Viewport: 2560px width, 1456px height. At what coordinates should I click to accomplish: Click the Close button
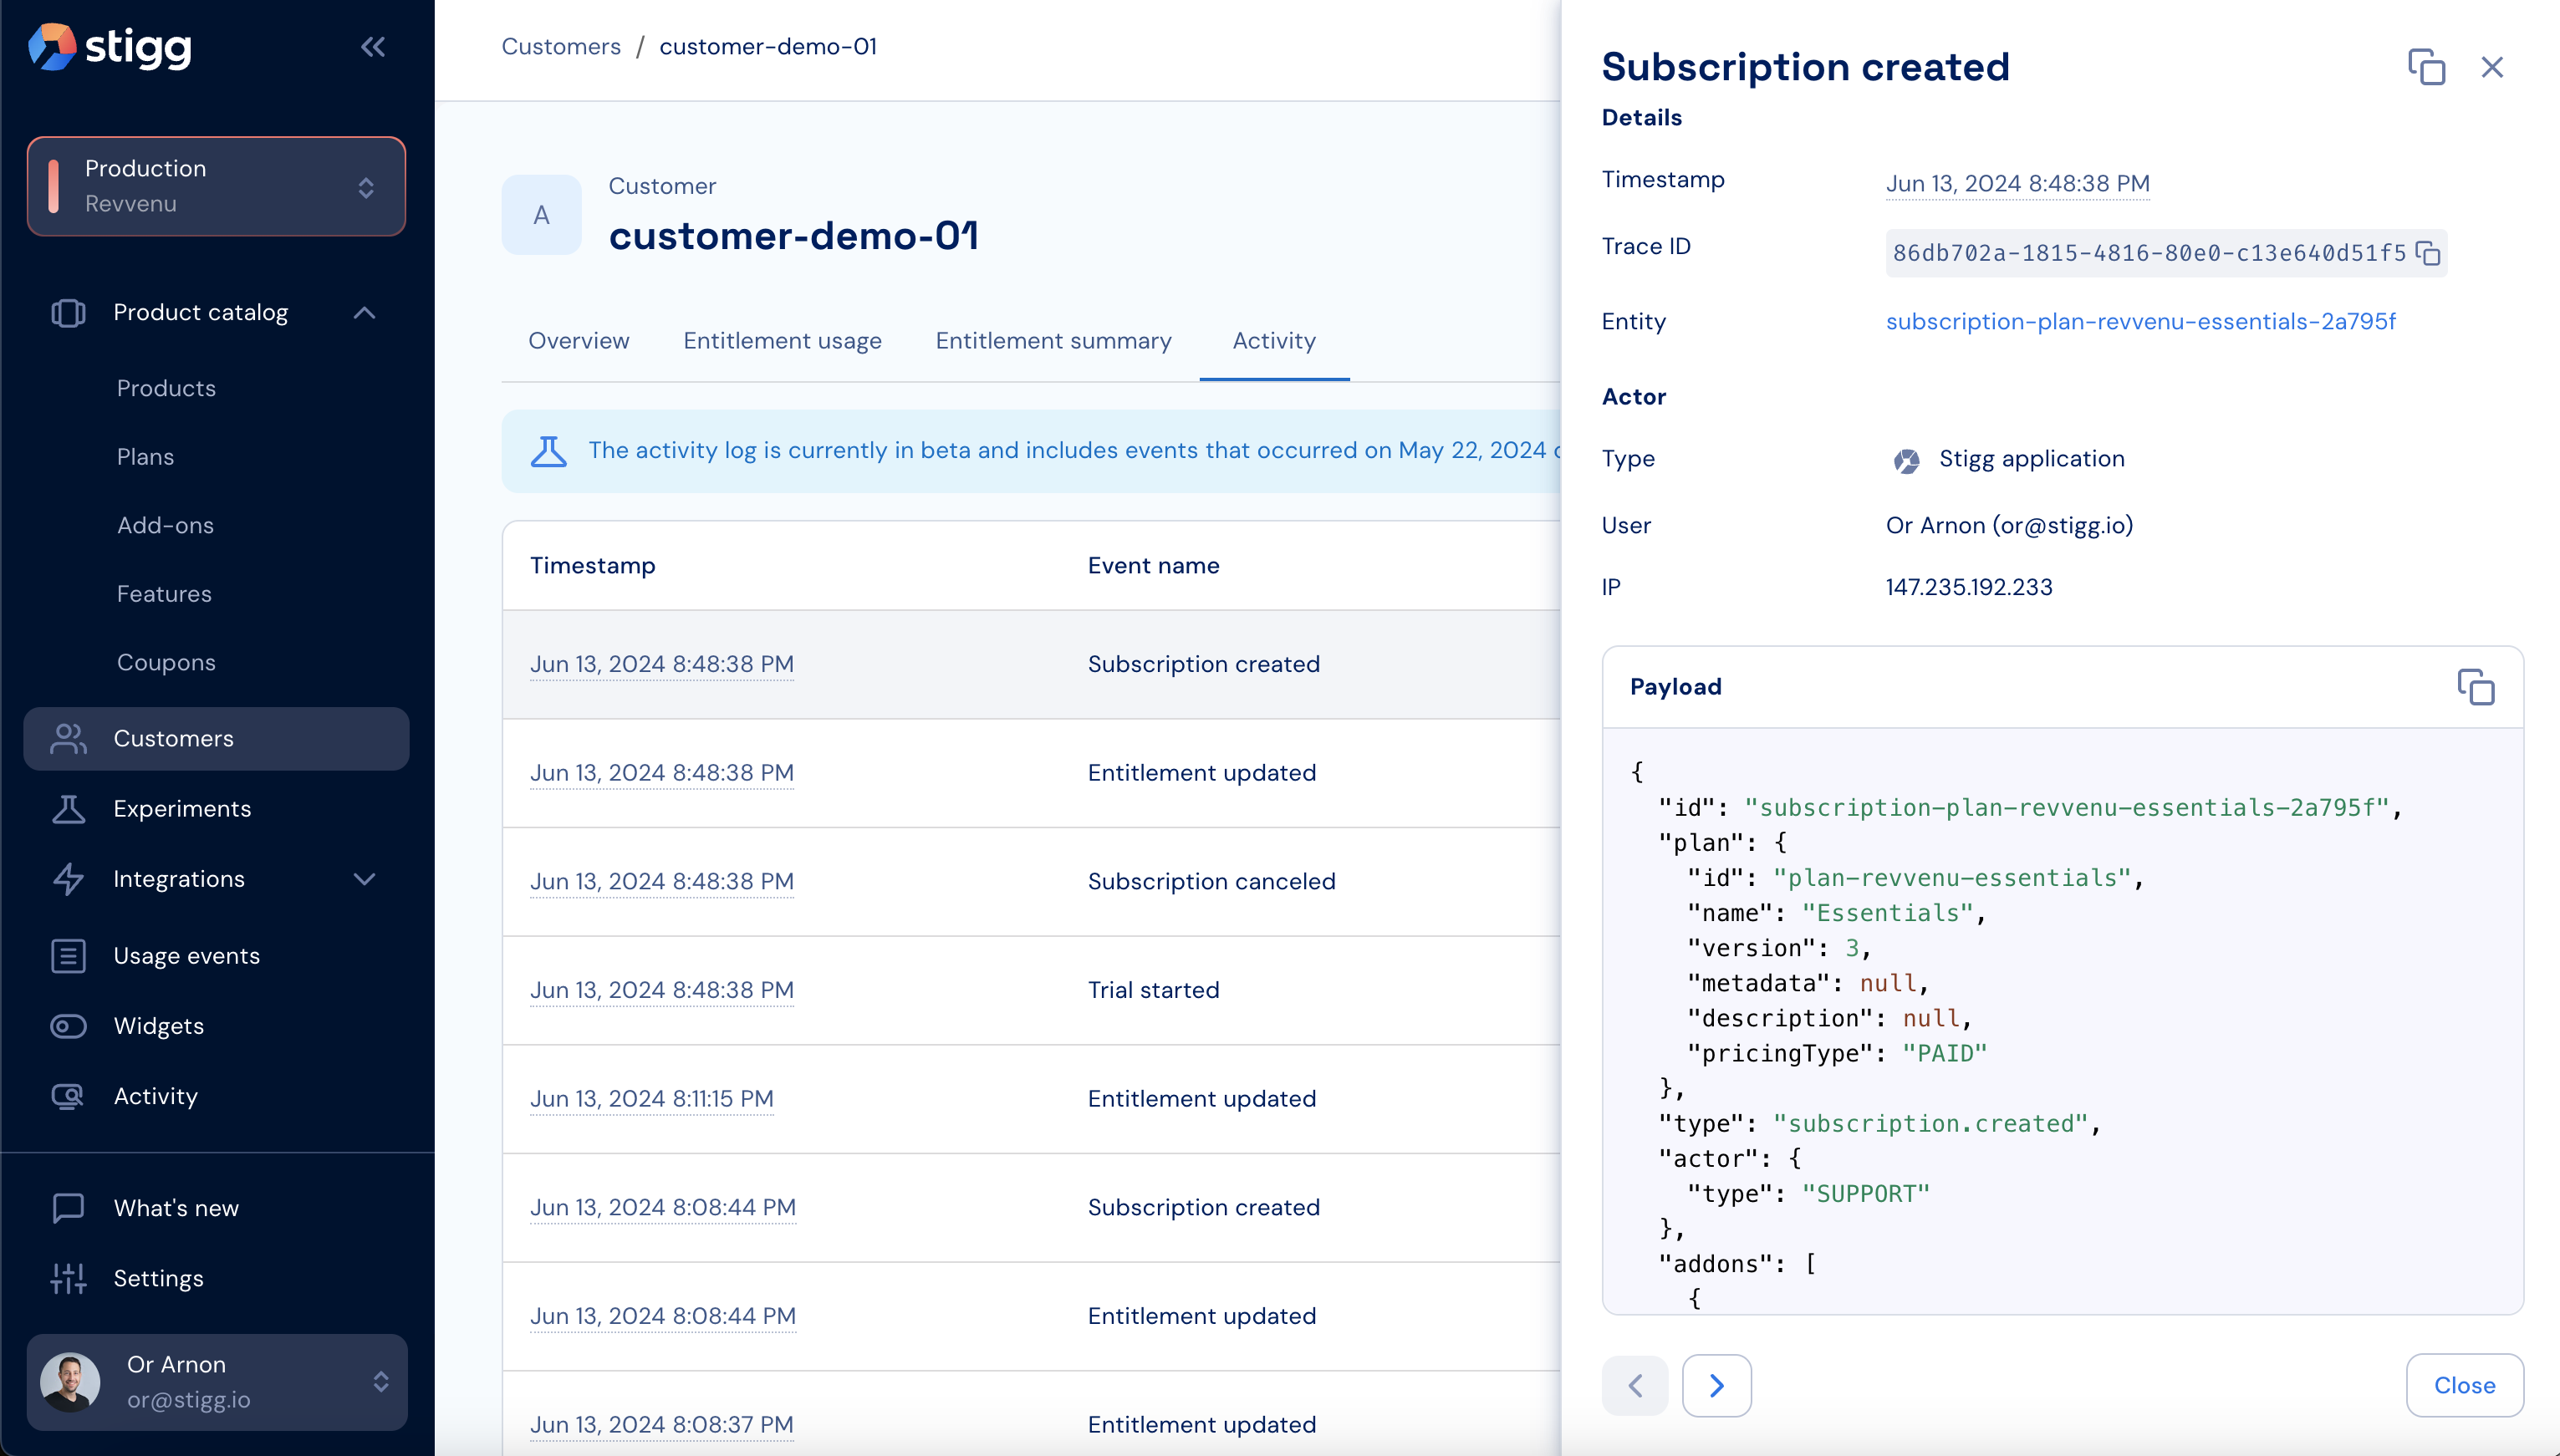tap(2464, 1385)
